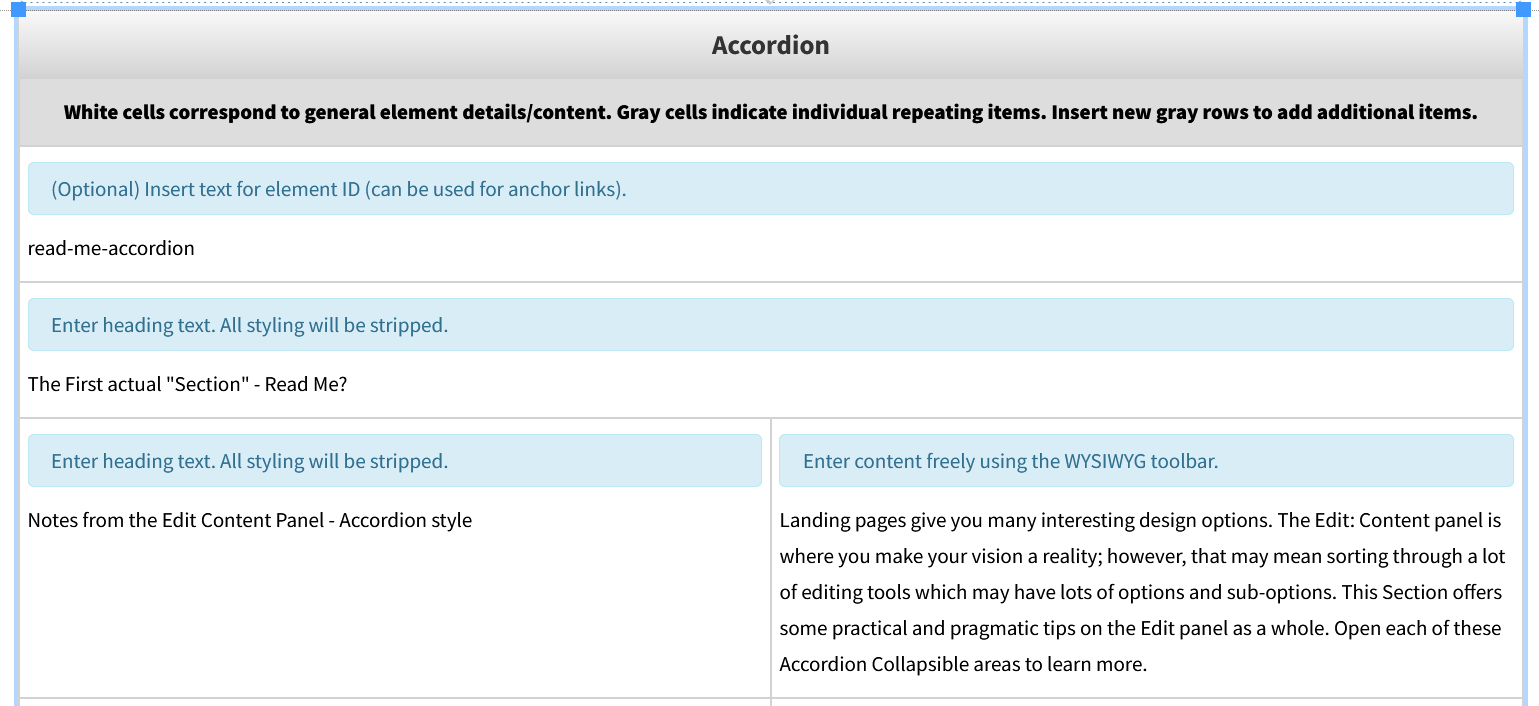Click the optional element ID hint box
Viewport: 1539px width, 706px height.
tap(770, 189)
